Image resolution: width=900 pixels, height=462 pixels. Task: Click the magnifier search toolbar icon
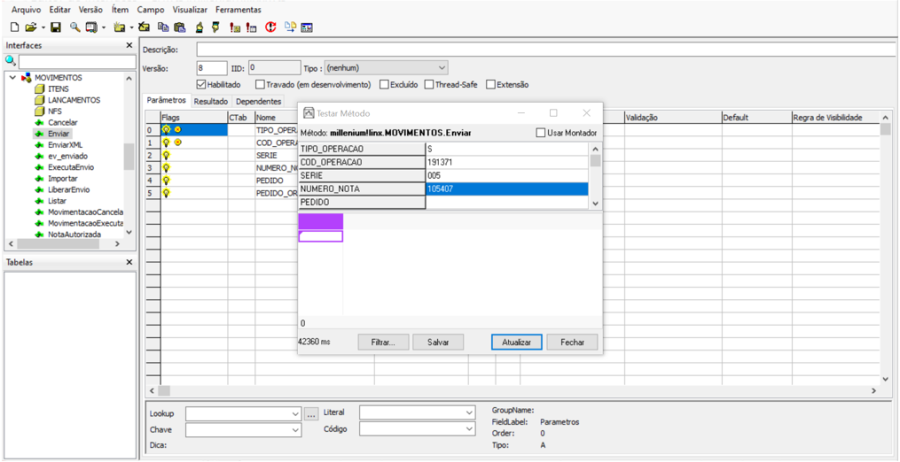point(75,27)
